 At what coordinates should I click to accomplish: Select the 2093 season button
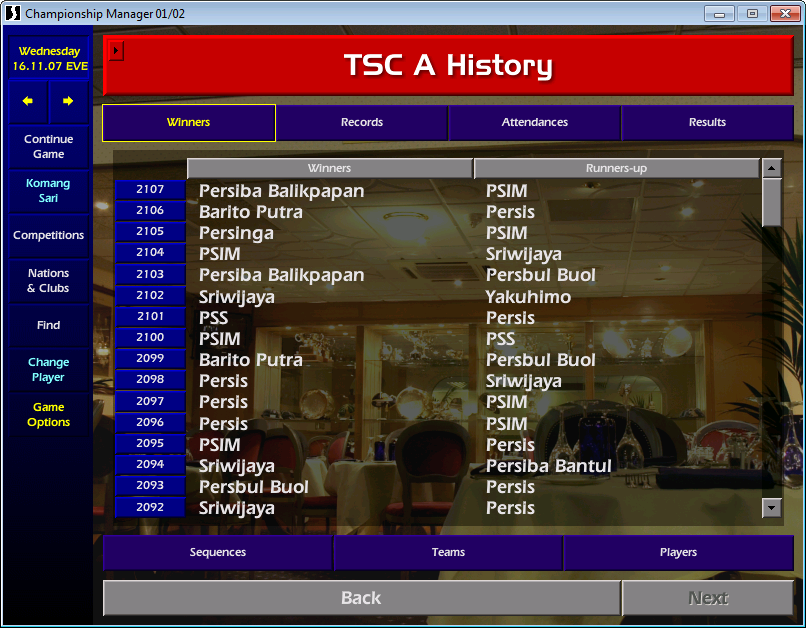(x=150, y=485)
